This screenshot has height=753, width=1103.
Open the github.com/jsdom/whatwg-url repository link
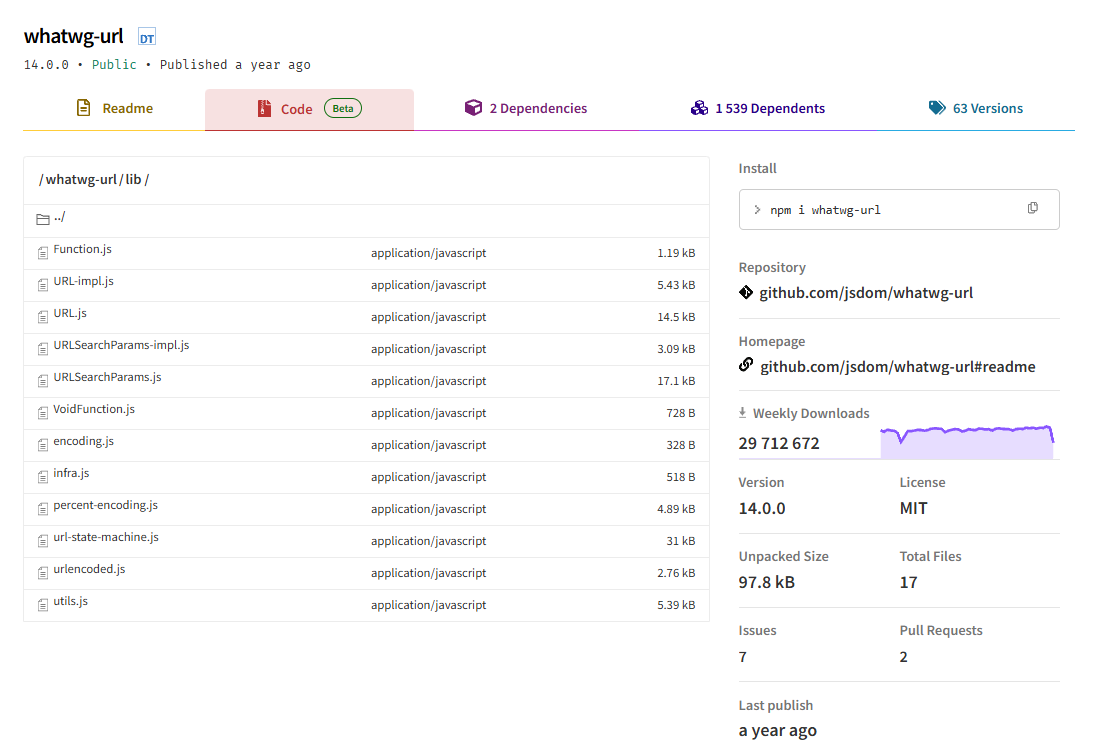(x=866, y=293)
